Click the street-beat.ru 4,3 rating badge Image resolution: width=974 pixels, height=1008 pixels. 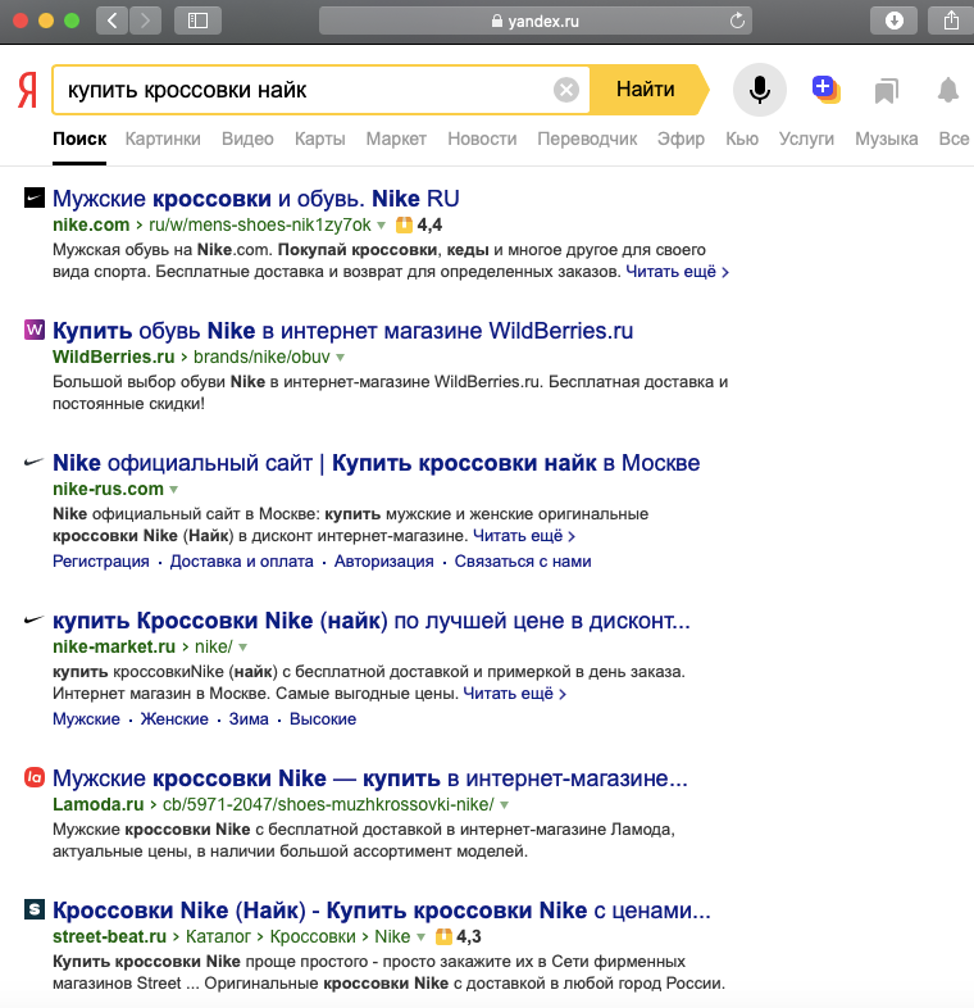click(458, 937)
